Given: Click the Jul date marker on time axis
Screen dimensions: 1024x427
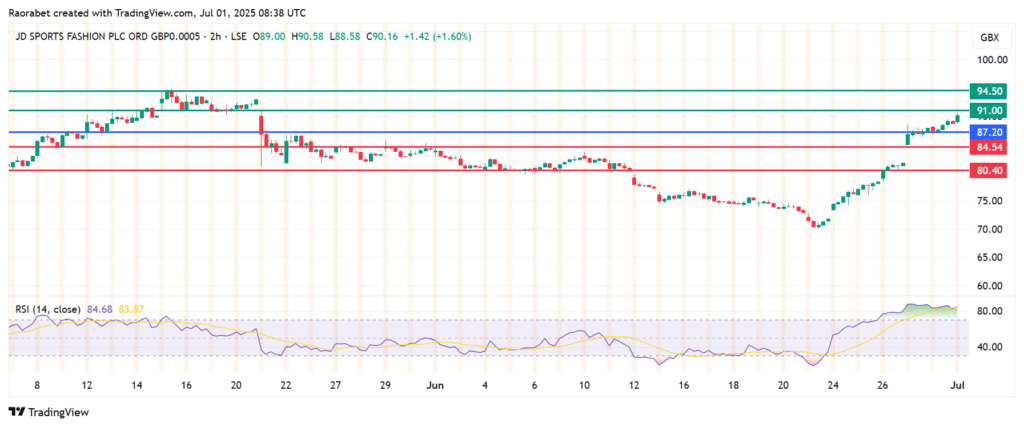Looking at the screenshot, I should [956, 384].
